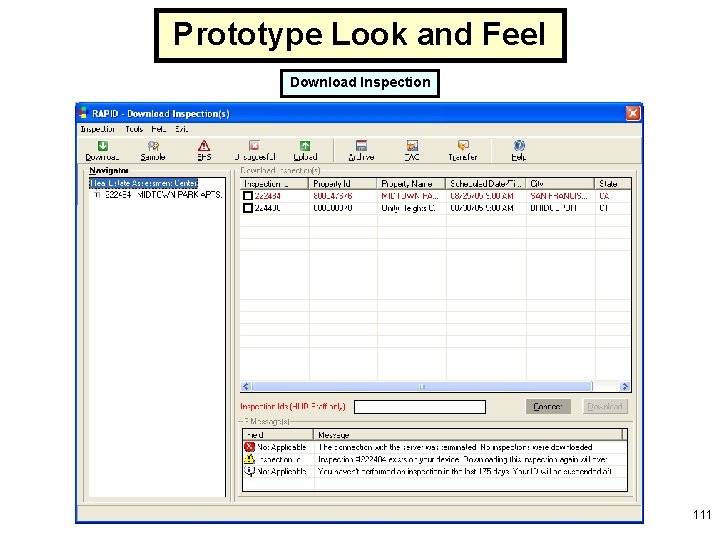720x540 pixels.
Task: Click the Unsuccessful toolbar icon
Action: 254,146
